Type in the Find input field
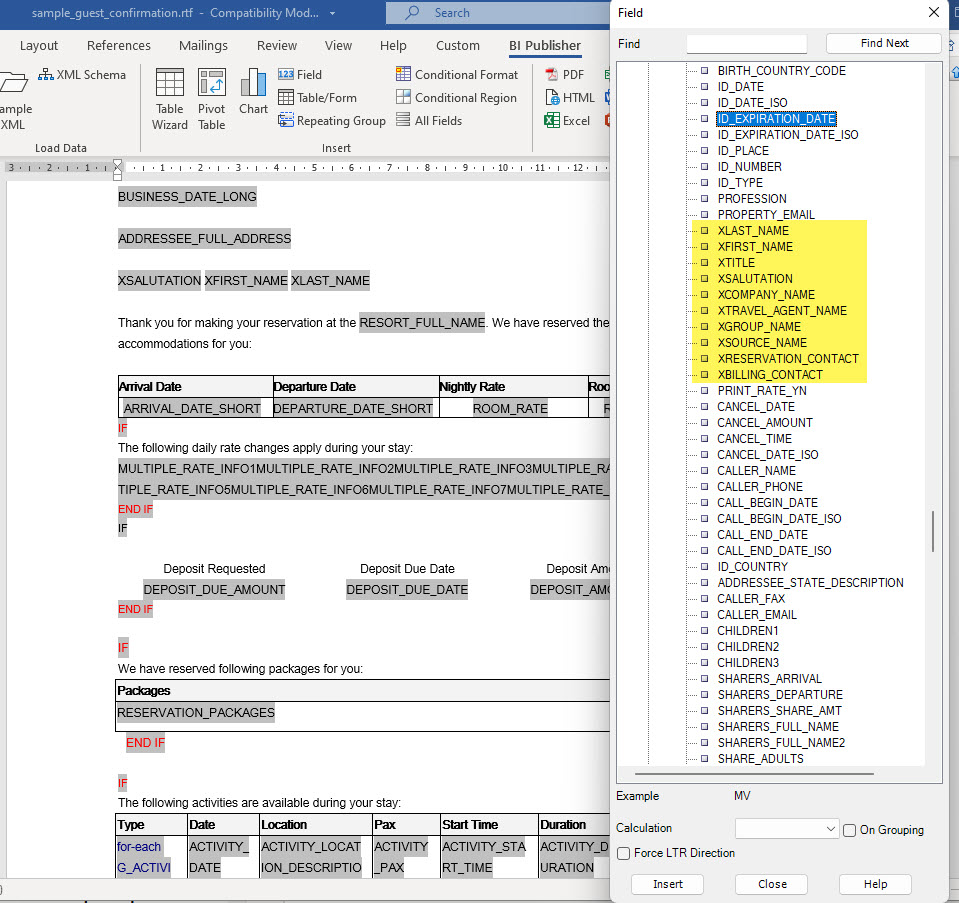This screenshot has width=959, height=903. click(x=746, y=43)
